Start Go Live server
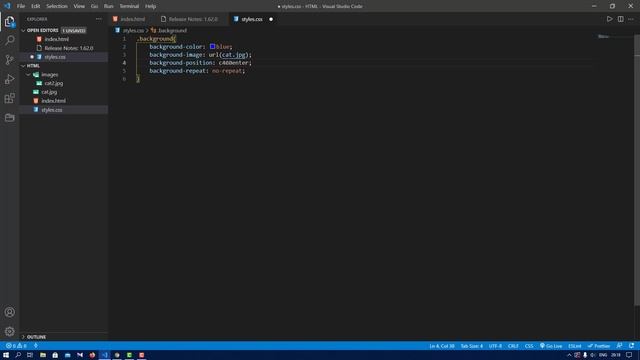 pos(551,346)
